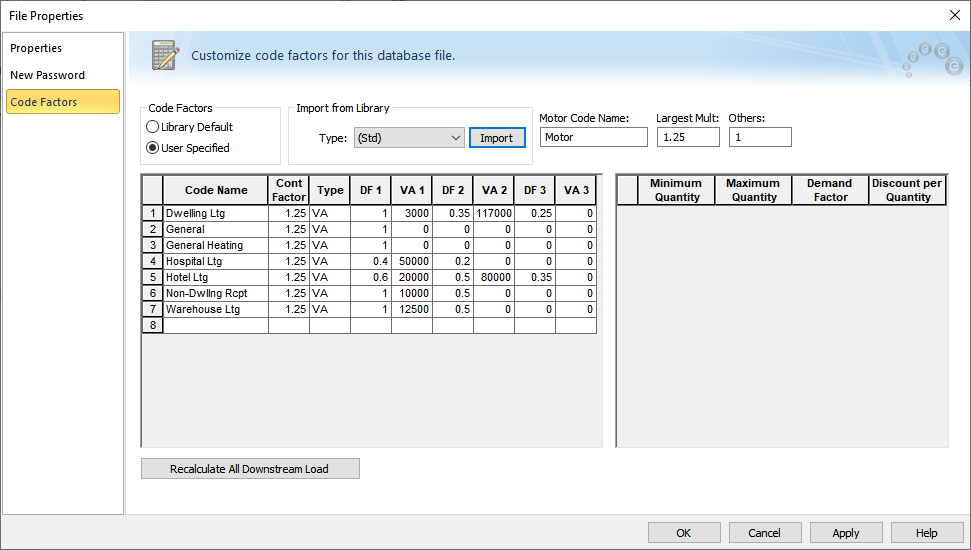Click the Cancel button
971x550 pixels.
tap(765, 533)
